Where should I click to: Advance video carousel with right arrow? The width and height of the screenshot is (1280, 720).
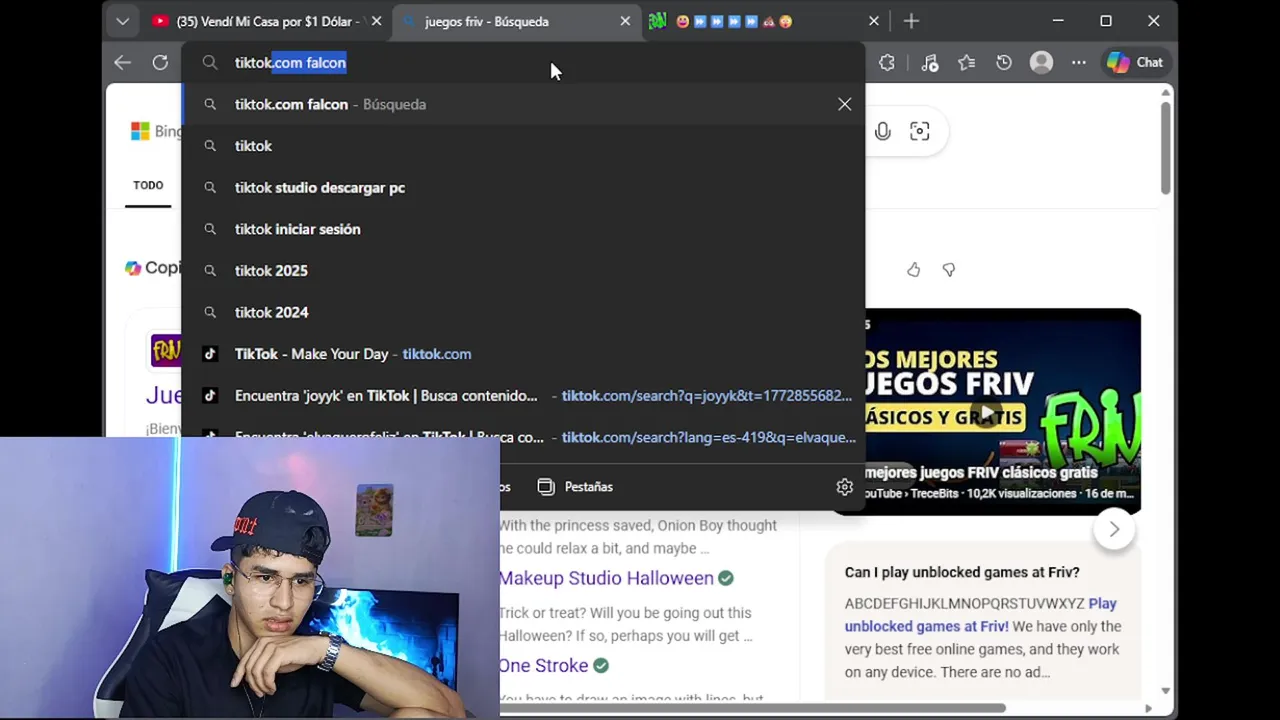click(x=1114, y=529)
